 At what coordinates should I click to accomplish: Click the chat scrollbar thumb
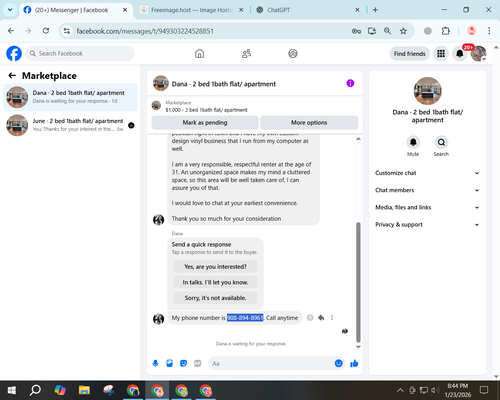coord(358,282)
